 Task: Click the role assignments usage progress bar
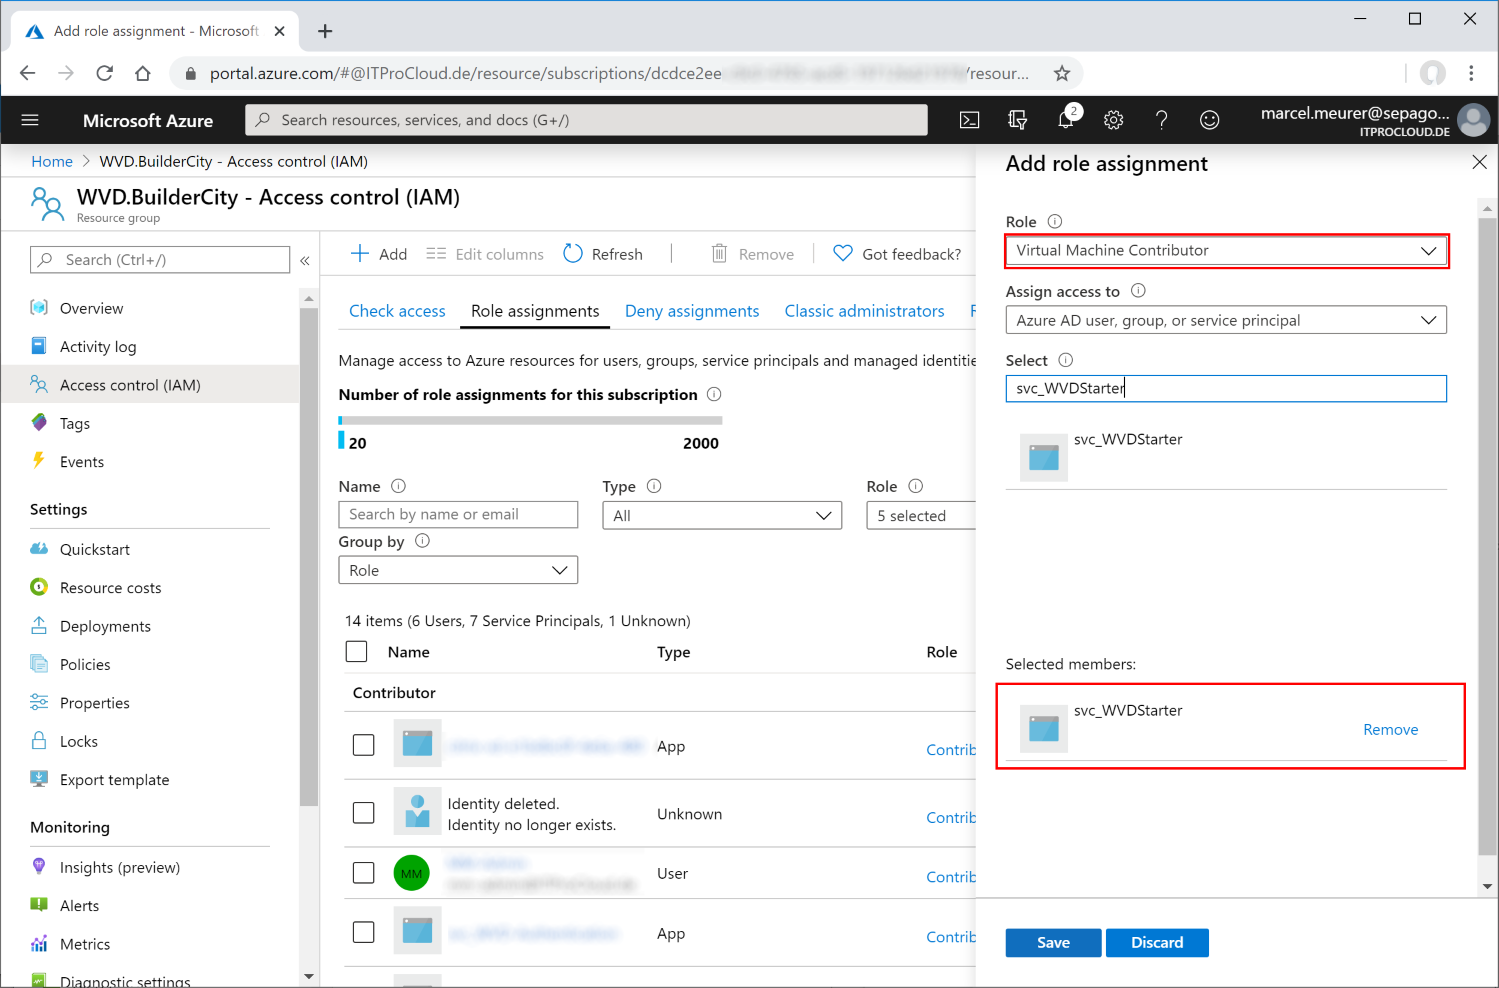530,420
